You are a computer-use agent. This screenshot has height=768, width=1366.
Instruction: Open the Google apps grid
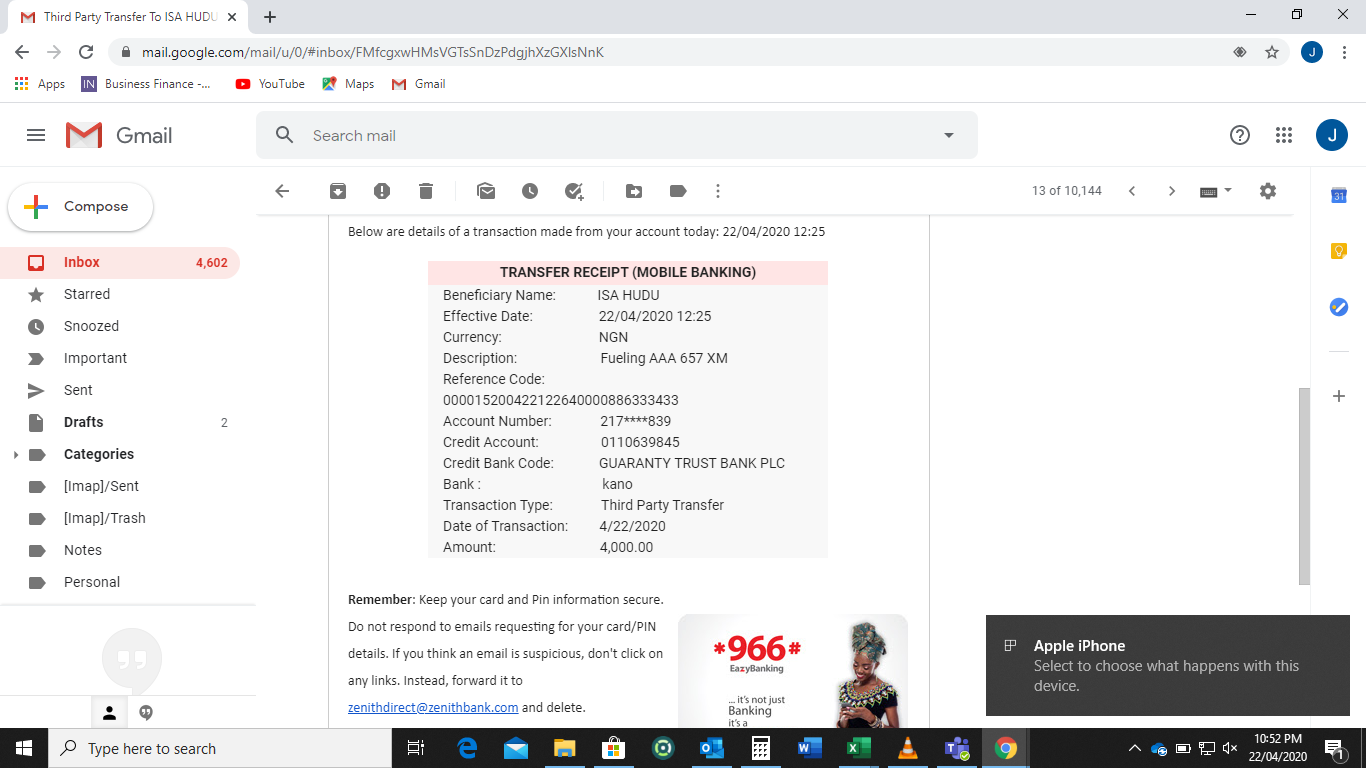coord(1284,135)
